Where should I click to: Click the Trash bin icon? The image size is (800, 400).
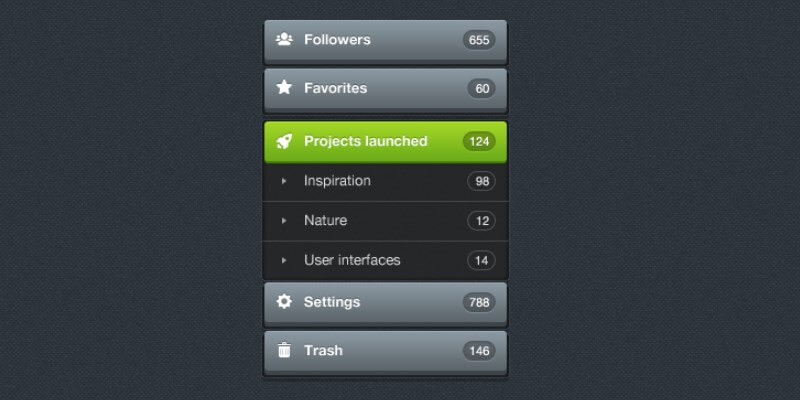[284, 350]
